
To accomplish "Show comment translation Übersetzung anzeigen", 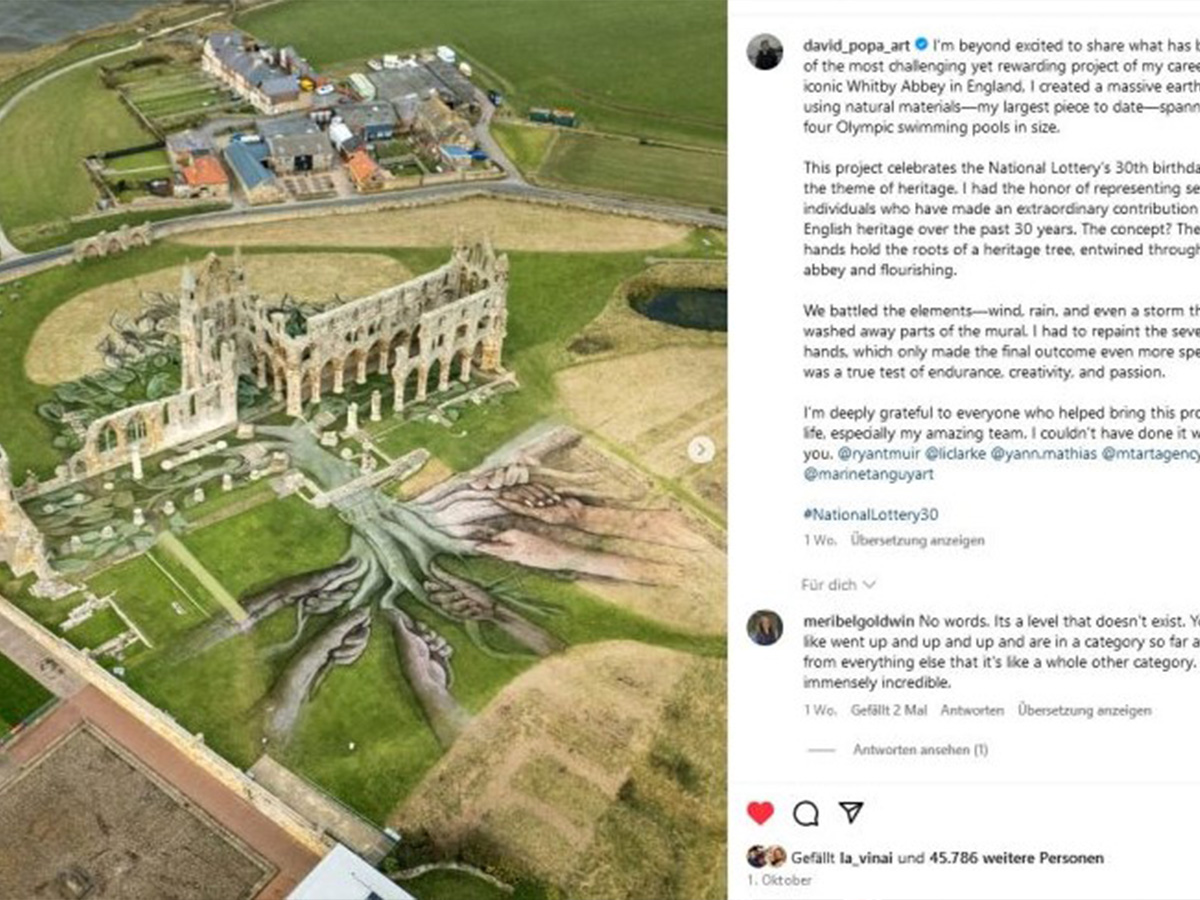I will 1084,710.
